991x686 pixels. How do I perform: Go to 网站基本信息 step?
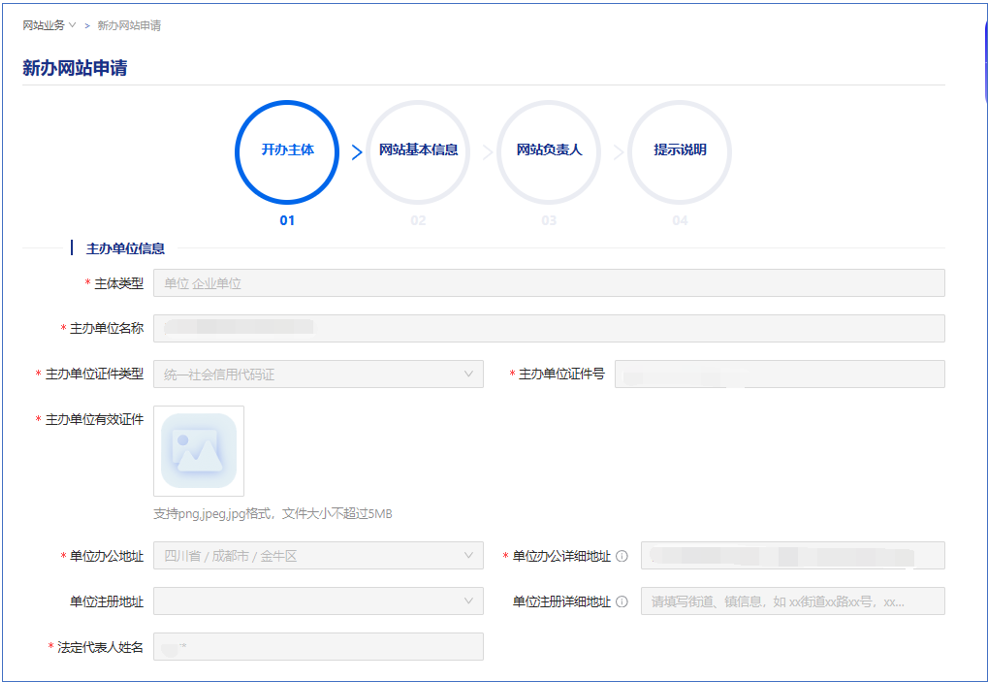click(418, 151)
